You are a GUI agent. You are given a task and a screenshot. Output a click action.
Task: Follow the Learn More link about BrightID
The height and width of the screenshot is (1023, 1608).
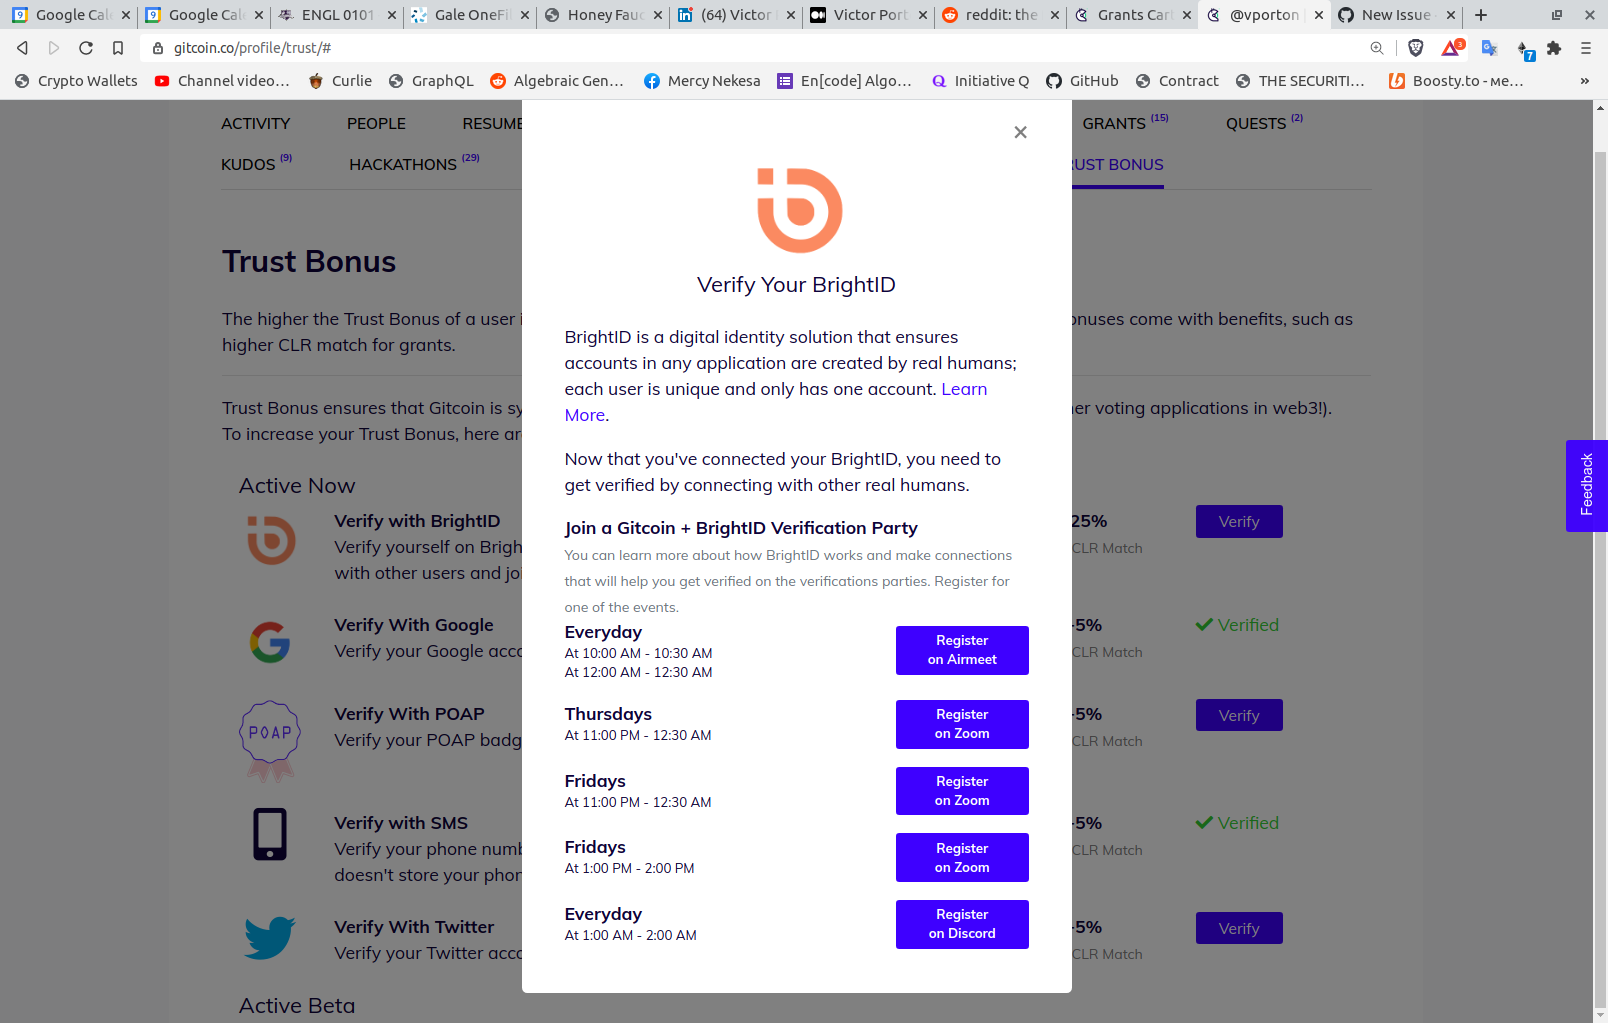(x=964, y=389)
